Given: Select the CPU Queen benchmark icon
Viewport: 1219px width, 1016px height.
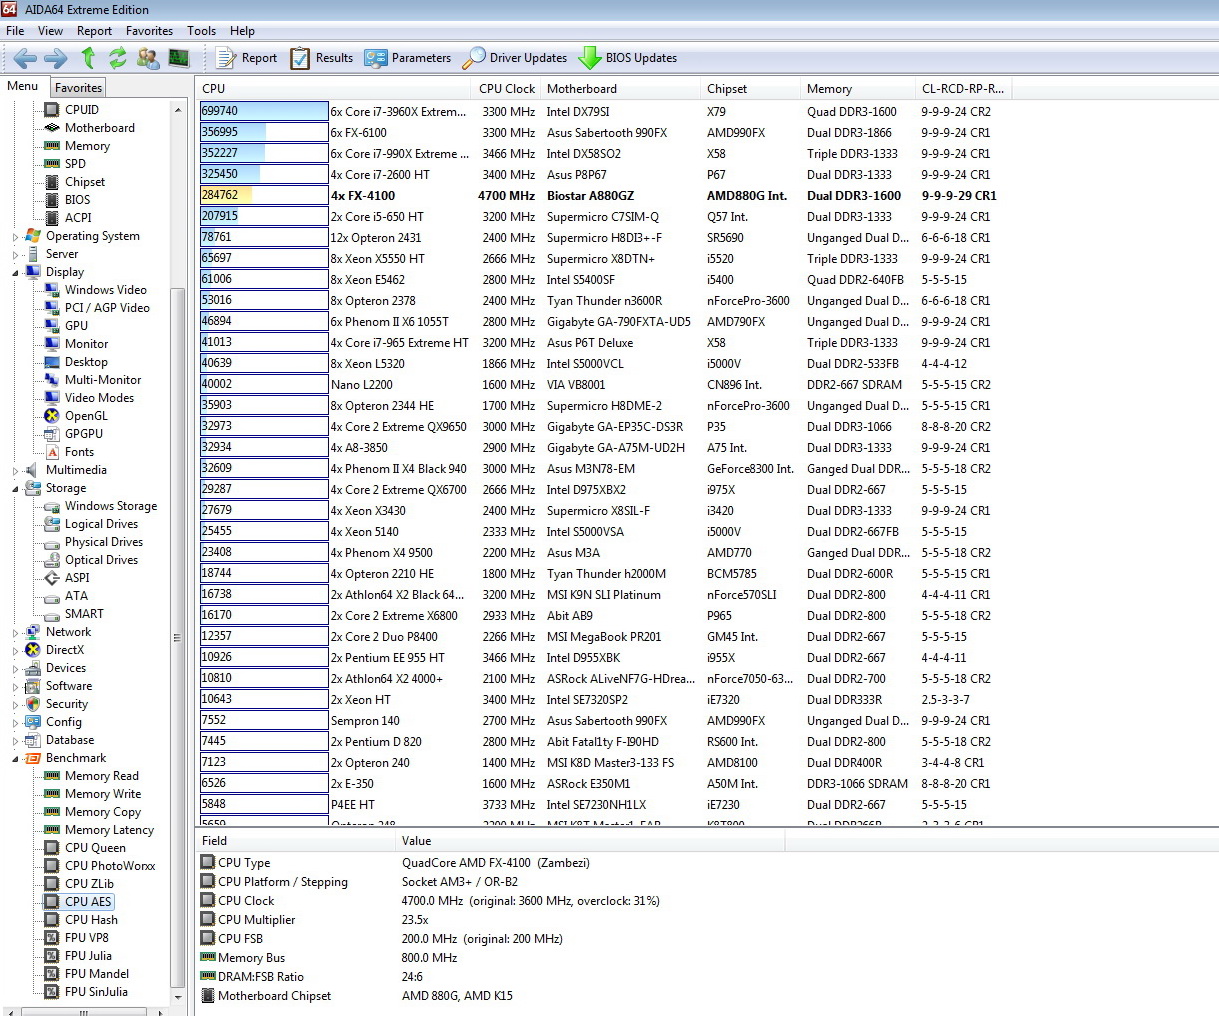Looking at the screenshot, I should (x=52, y=848).
